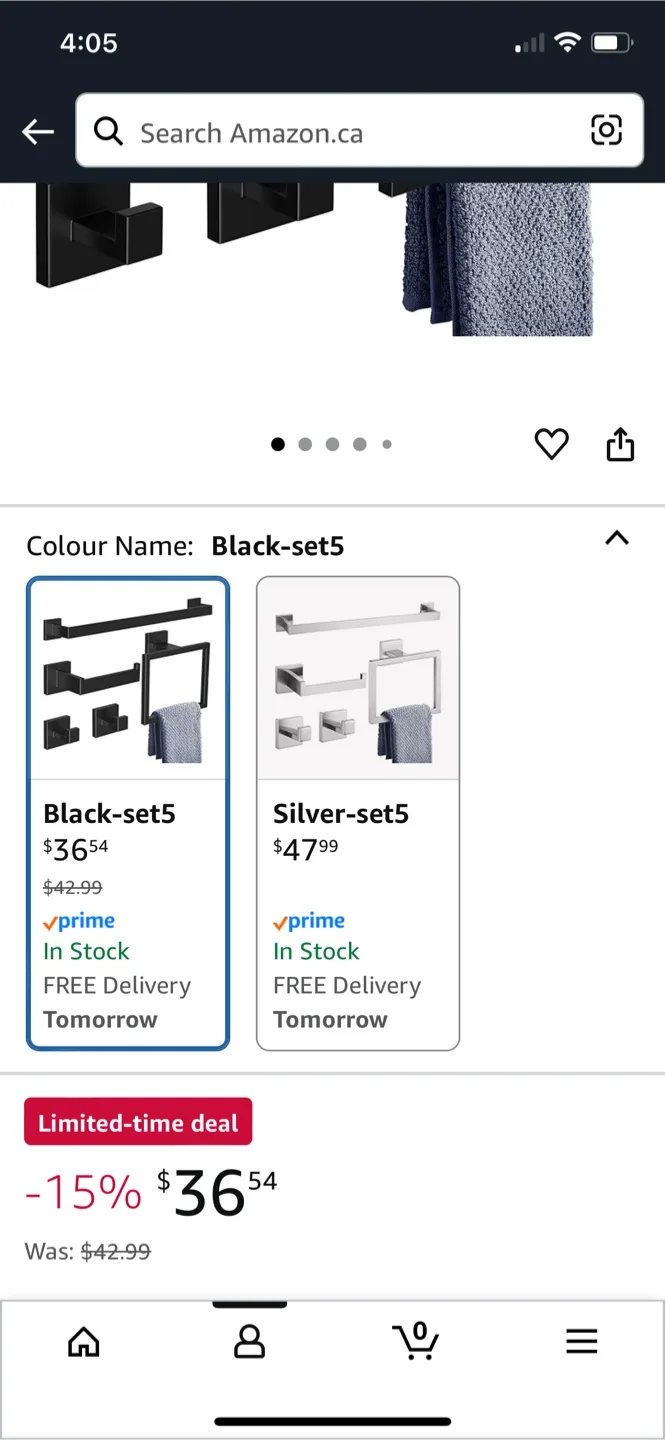Tap the Search Amazon.ca input field

point(300,131)
